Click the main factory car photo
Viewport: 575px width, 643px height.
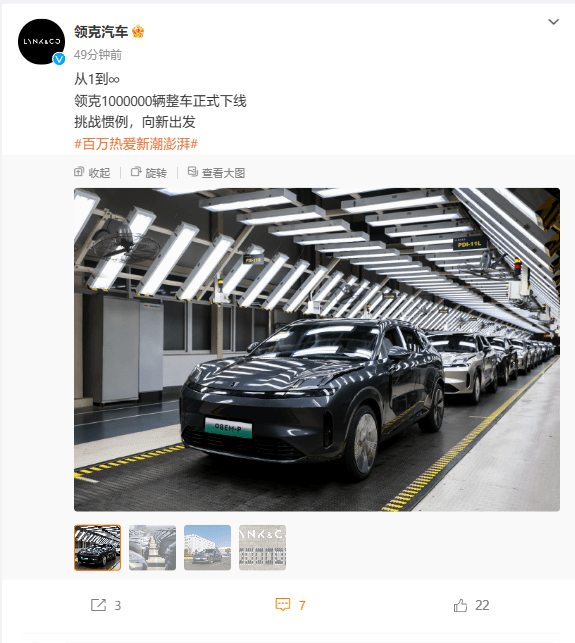pyautogui.click(x=317, y=349)
